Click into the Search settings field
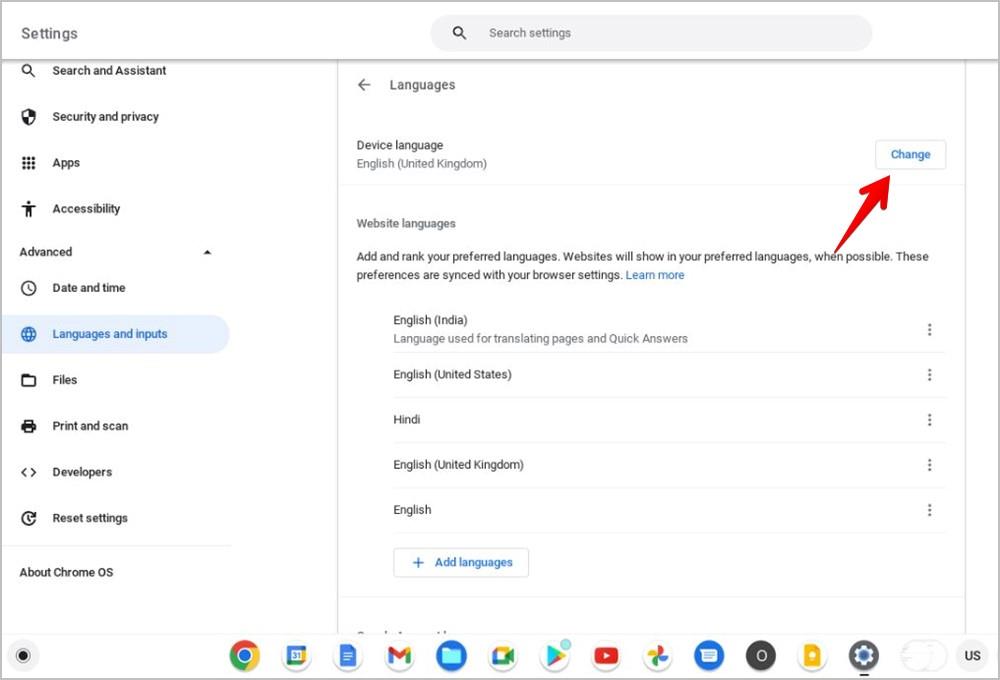 (x=651, y=33)
